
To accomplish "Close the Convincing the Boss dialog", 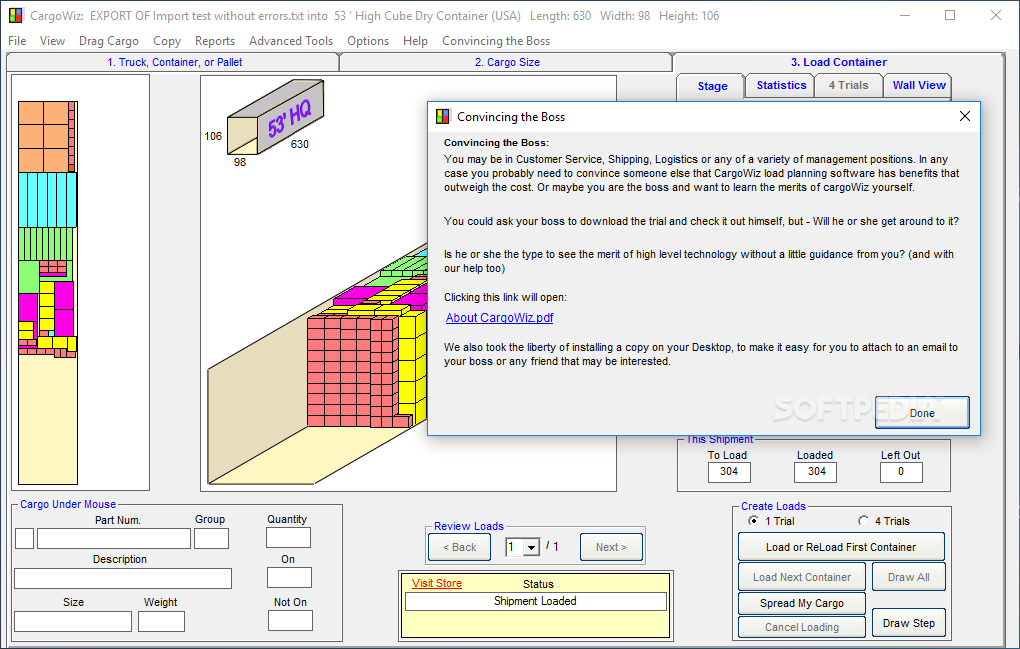I will coord(965,116).
